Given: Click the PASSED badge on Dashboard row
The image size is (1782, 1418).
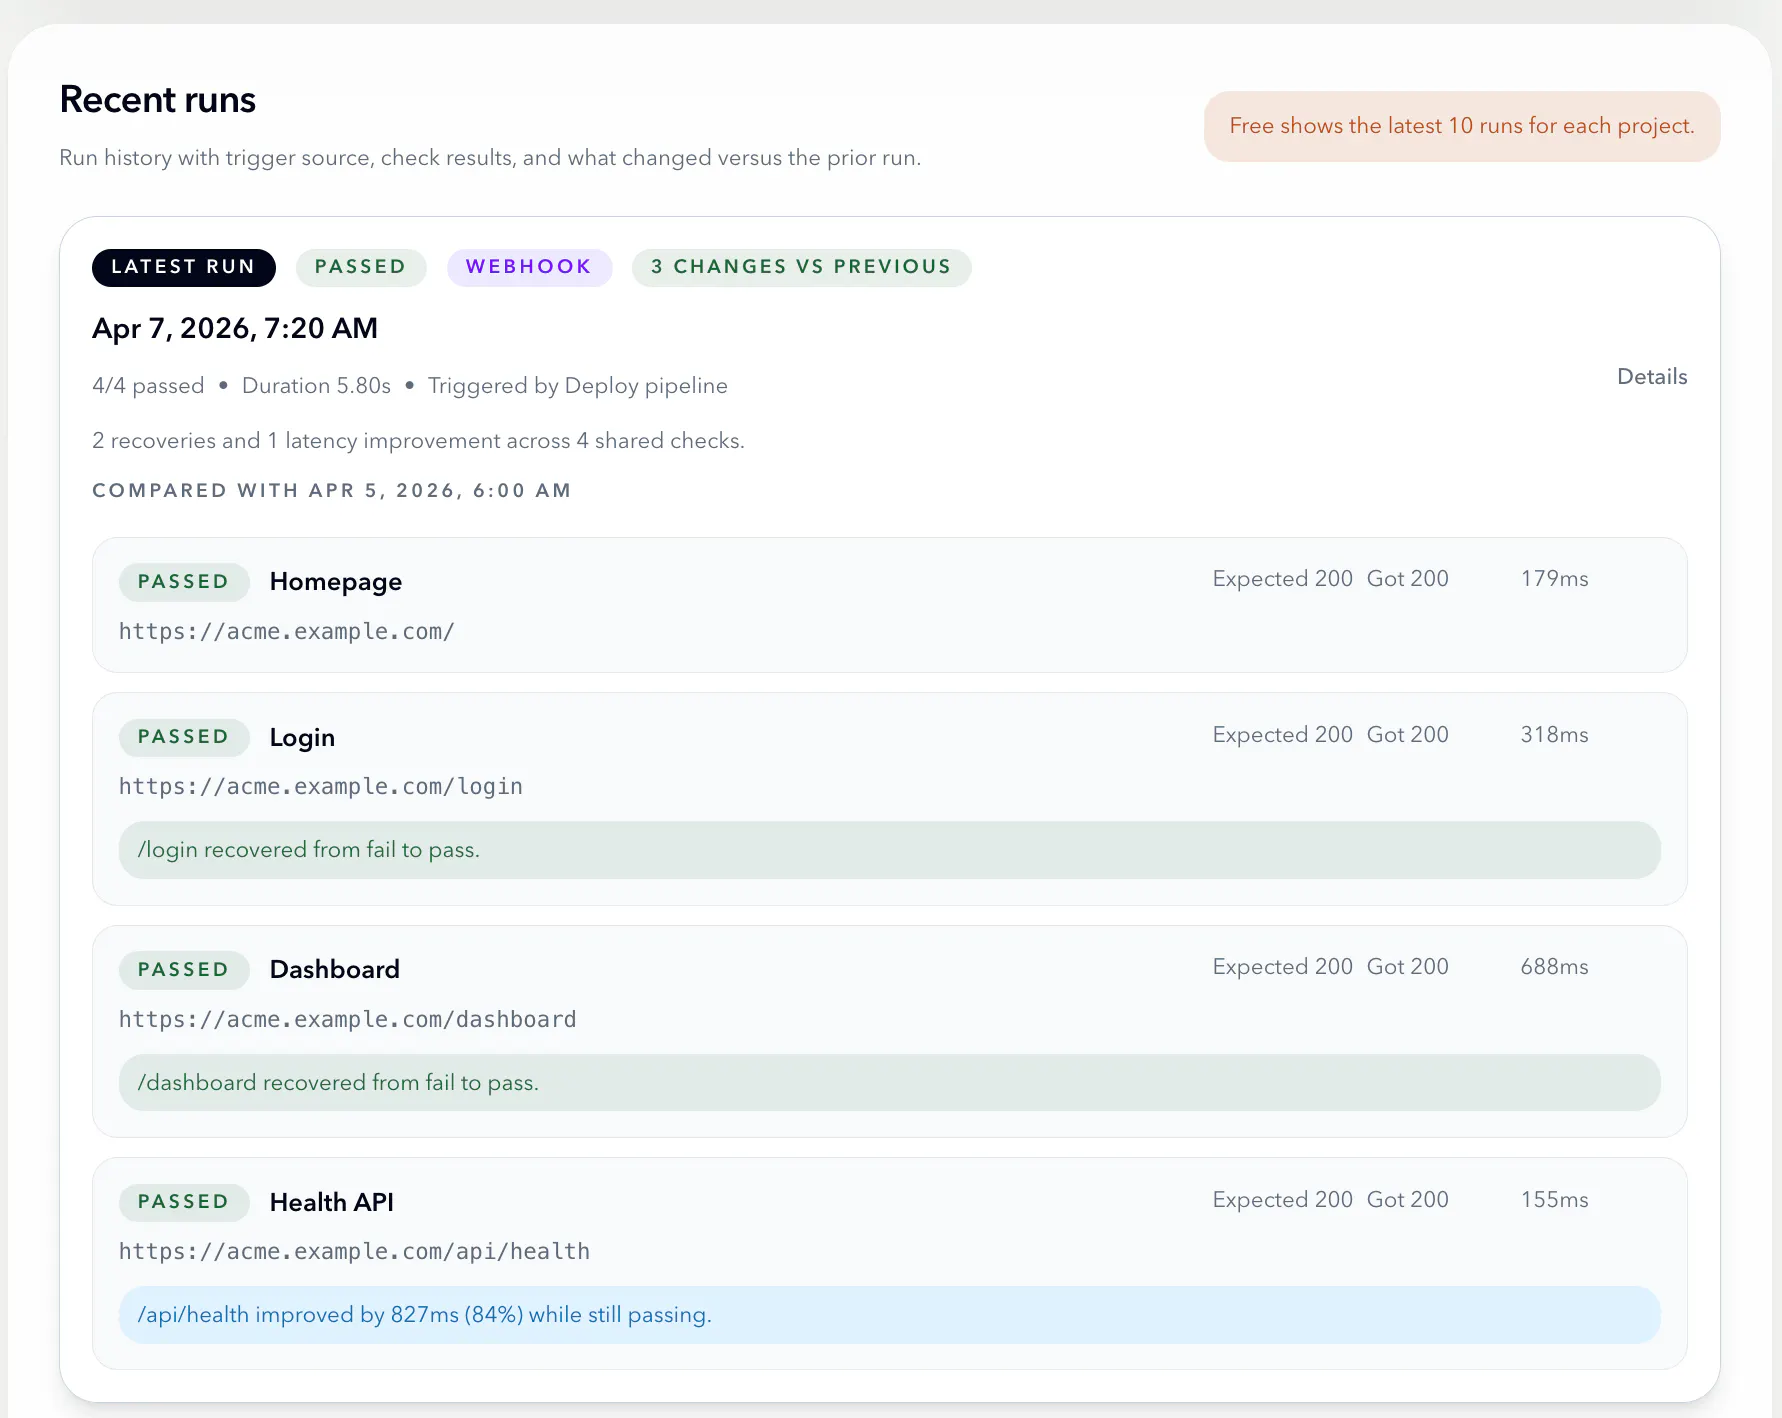Looking at the screenshot, I should 184,970.
